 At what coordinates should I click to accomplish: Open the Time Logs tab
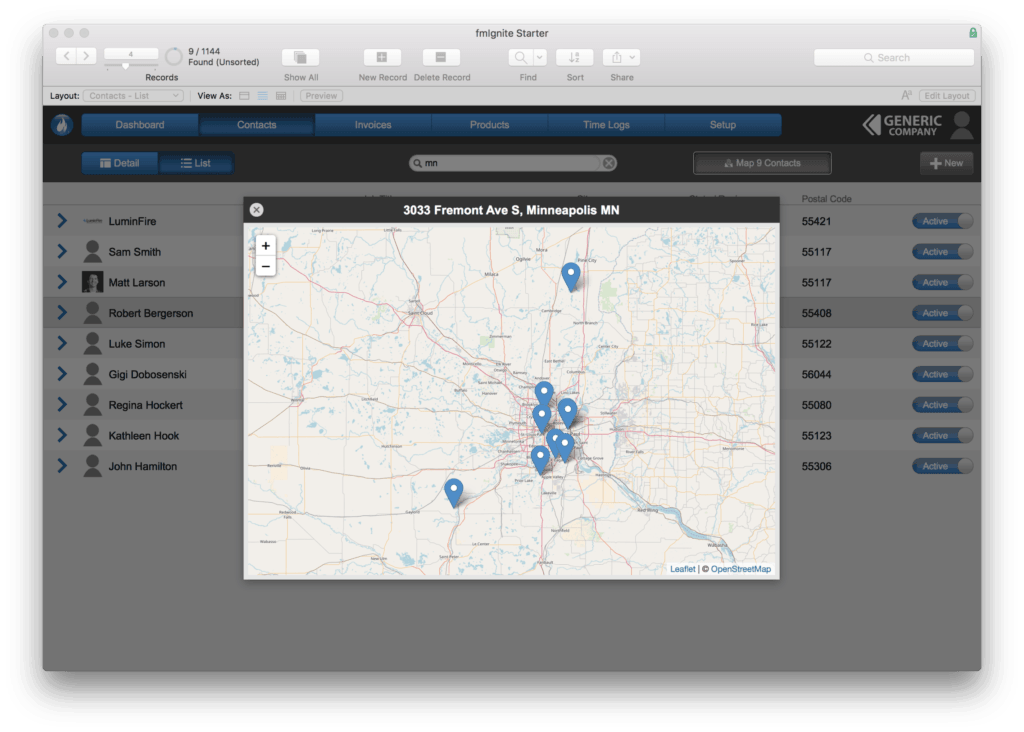[x=605, y=125]
